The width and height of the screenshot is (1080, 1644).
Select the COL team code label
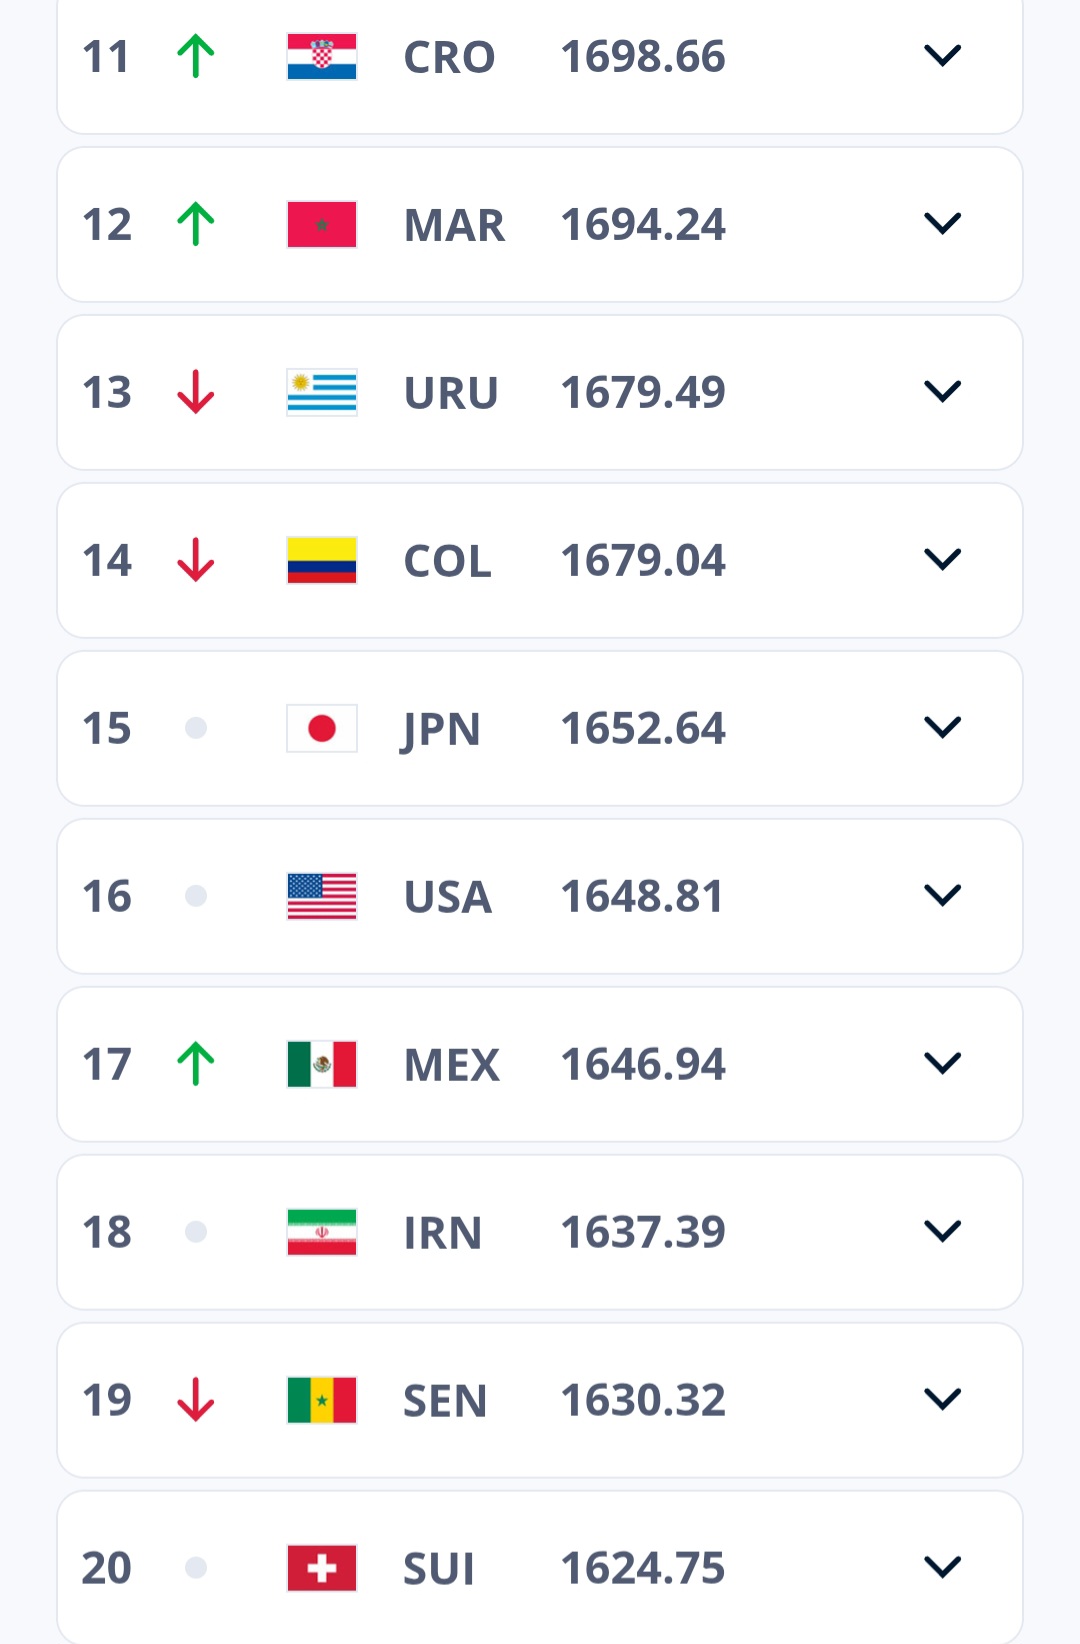pyautogui.click(x=447, y=561)
